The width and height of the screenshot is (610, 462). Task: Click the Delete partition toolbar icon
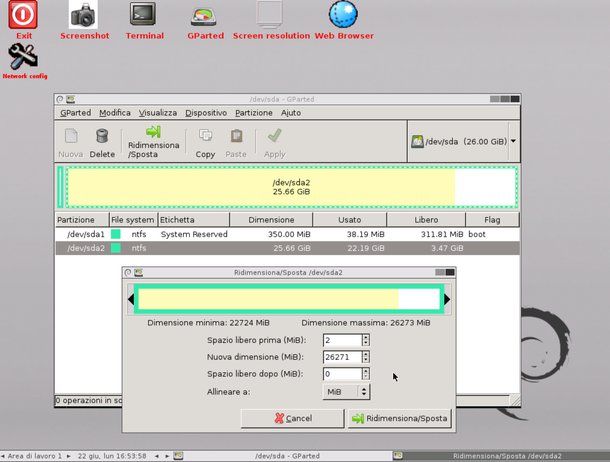102,141
